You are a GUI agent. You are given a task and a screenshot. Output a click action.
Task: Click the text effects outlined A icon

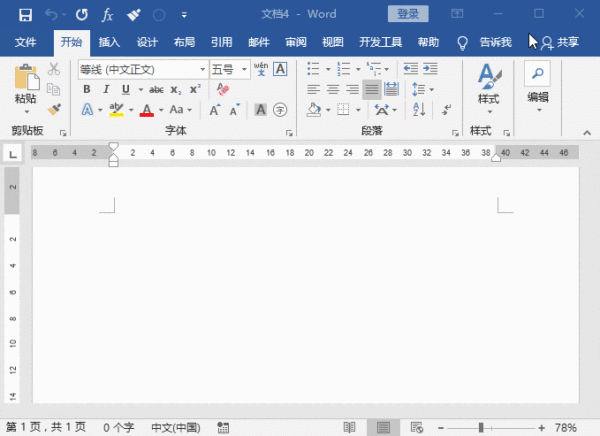coord(87,110)
